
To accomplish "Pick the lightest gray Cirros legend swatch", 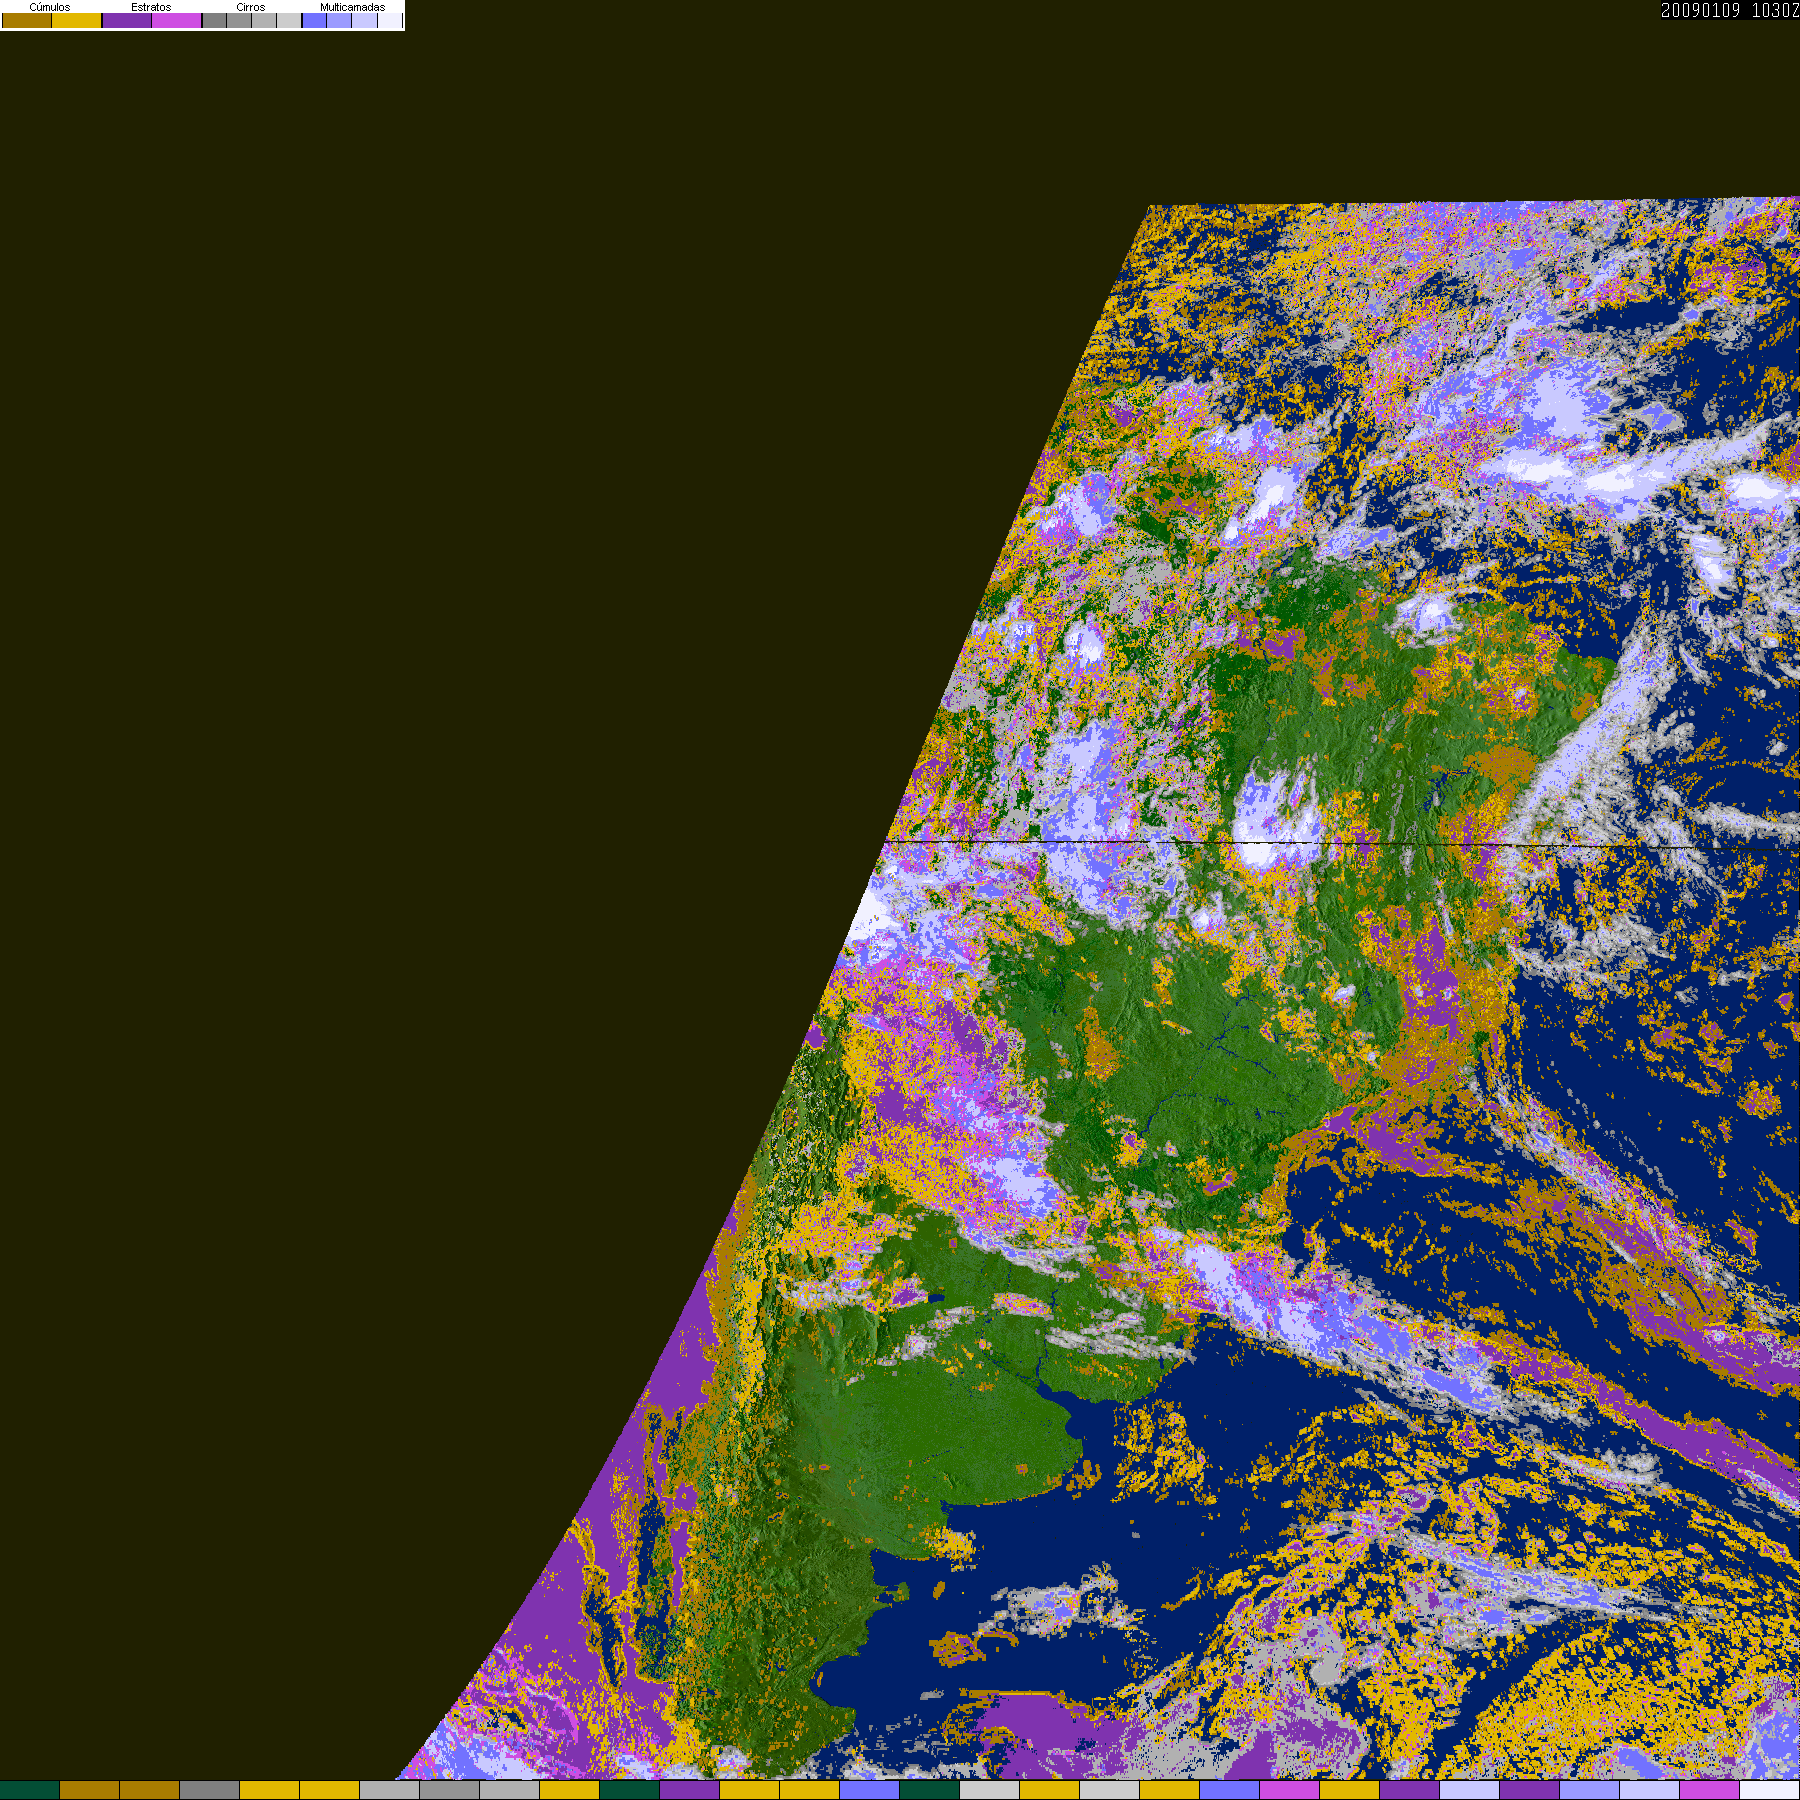I will tap(289, 21).
